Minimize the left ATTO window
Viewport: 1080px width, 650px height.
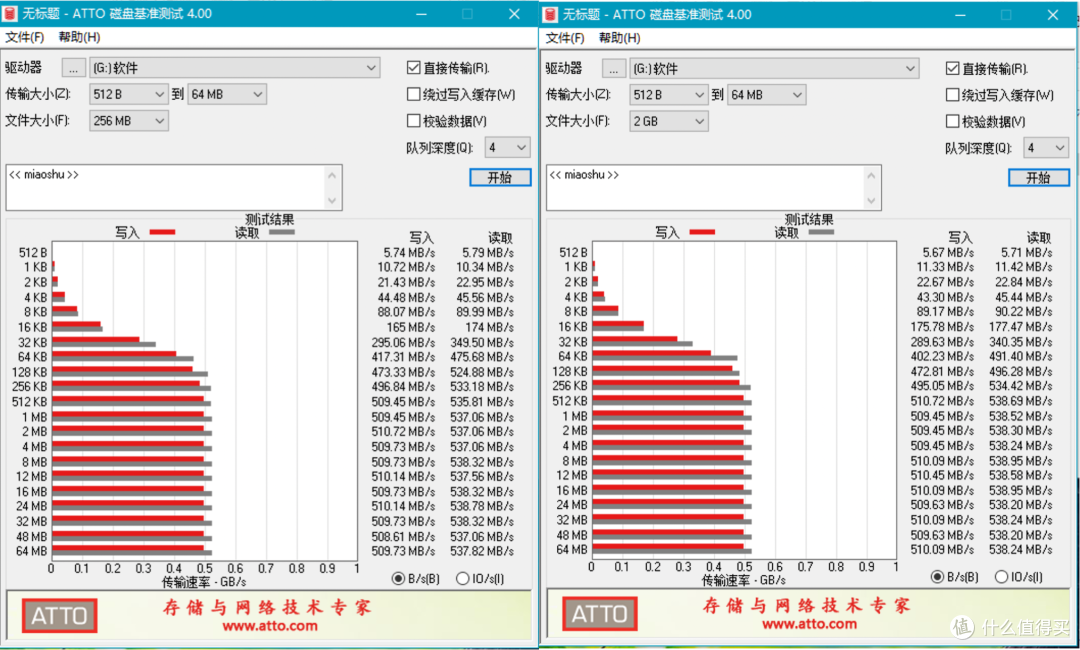[422, 14]
